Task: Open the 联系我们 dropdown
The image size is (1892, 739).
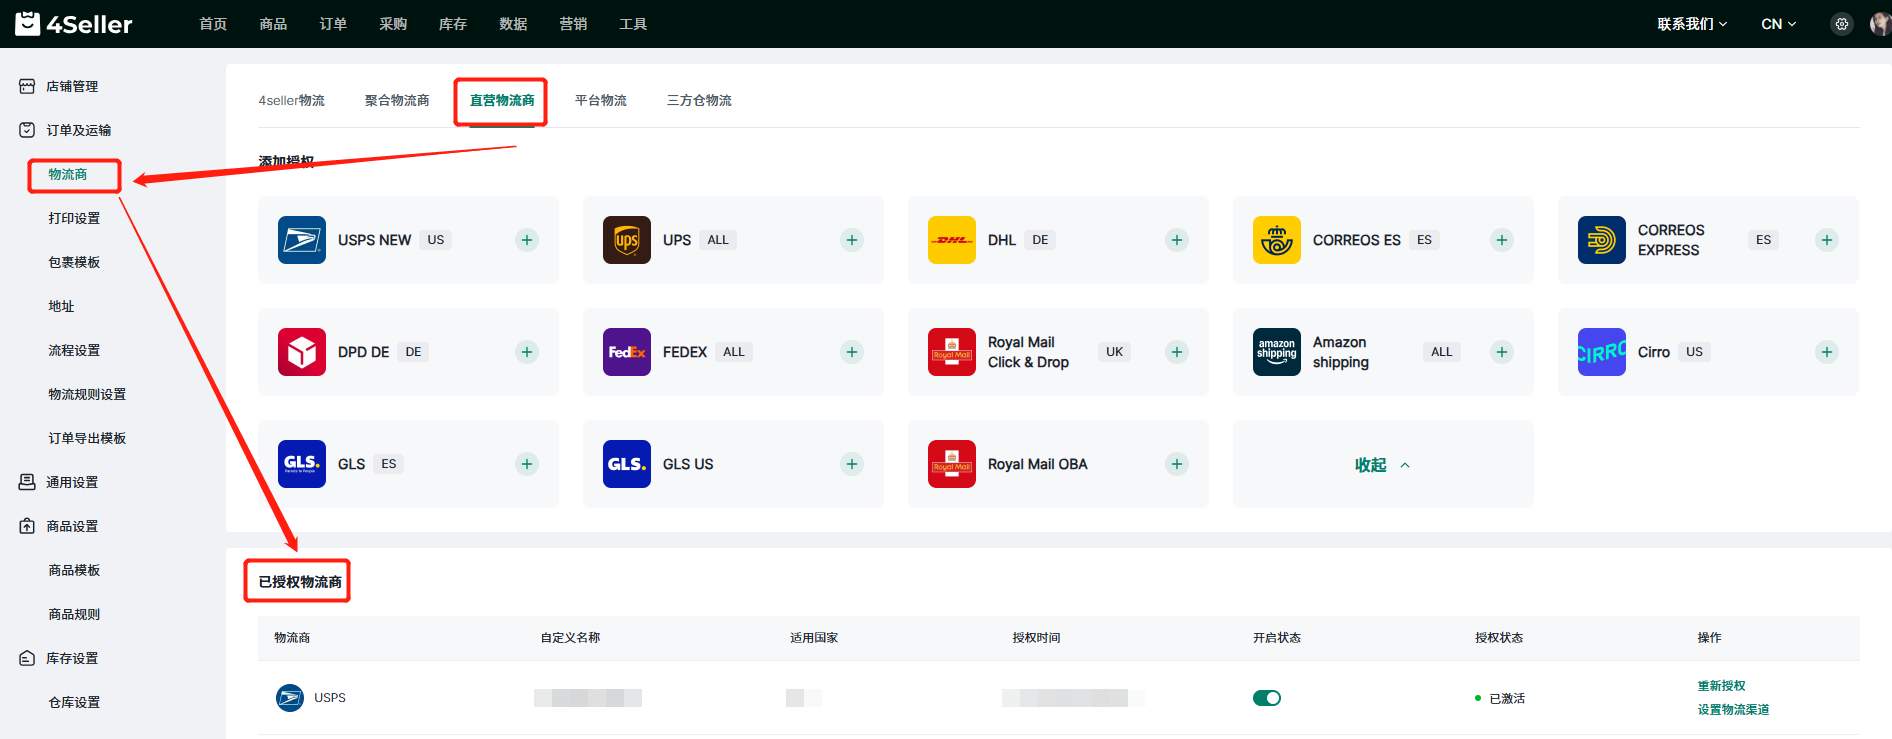Action: click(x=1692, y=24)
